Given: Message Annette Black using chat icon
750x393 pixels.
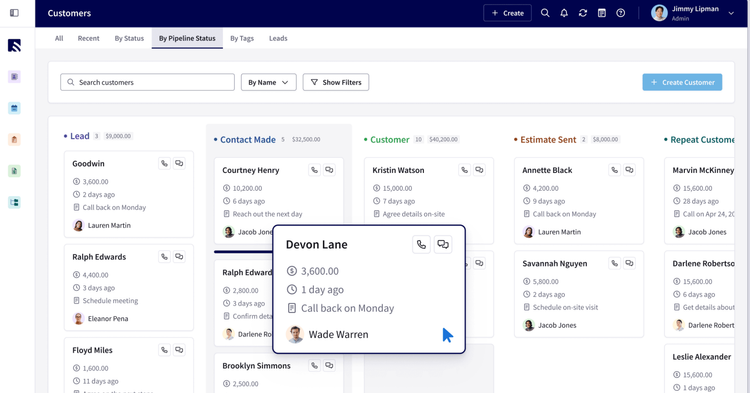Looking at the screenshot, I should tap(629, 170).
